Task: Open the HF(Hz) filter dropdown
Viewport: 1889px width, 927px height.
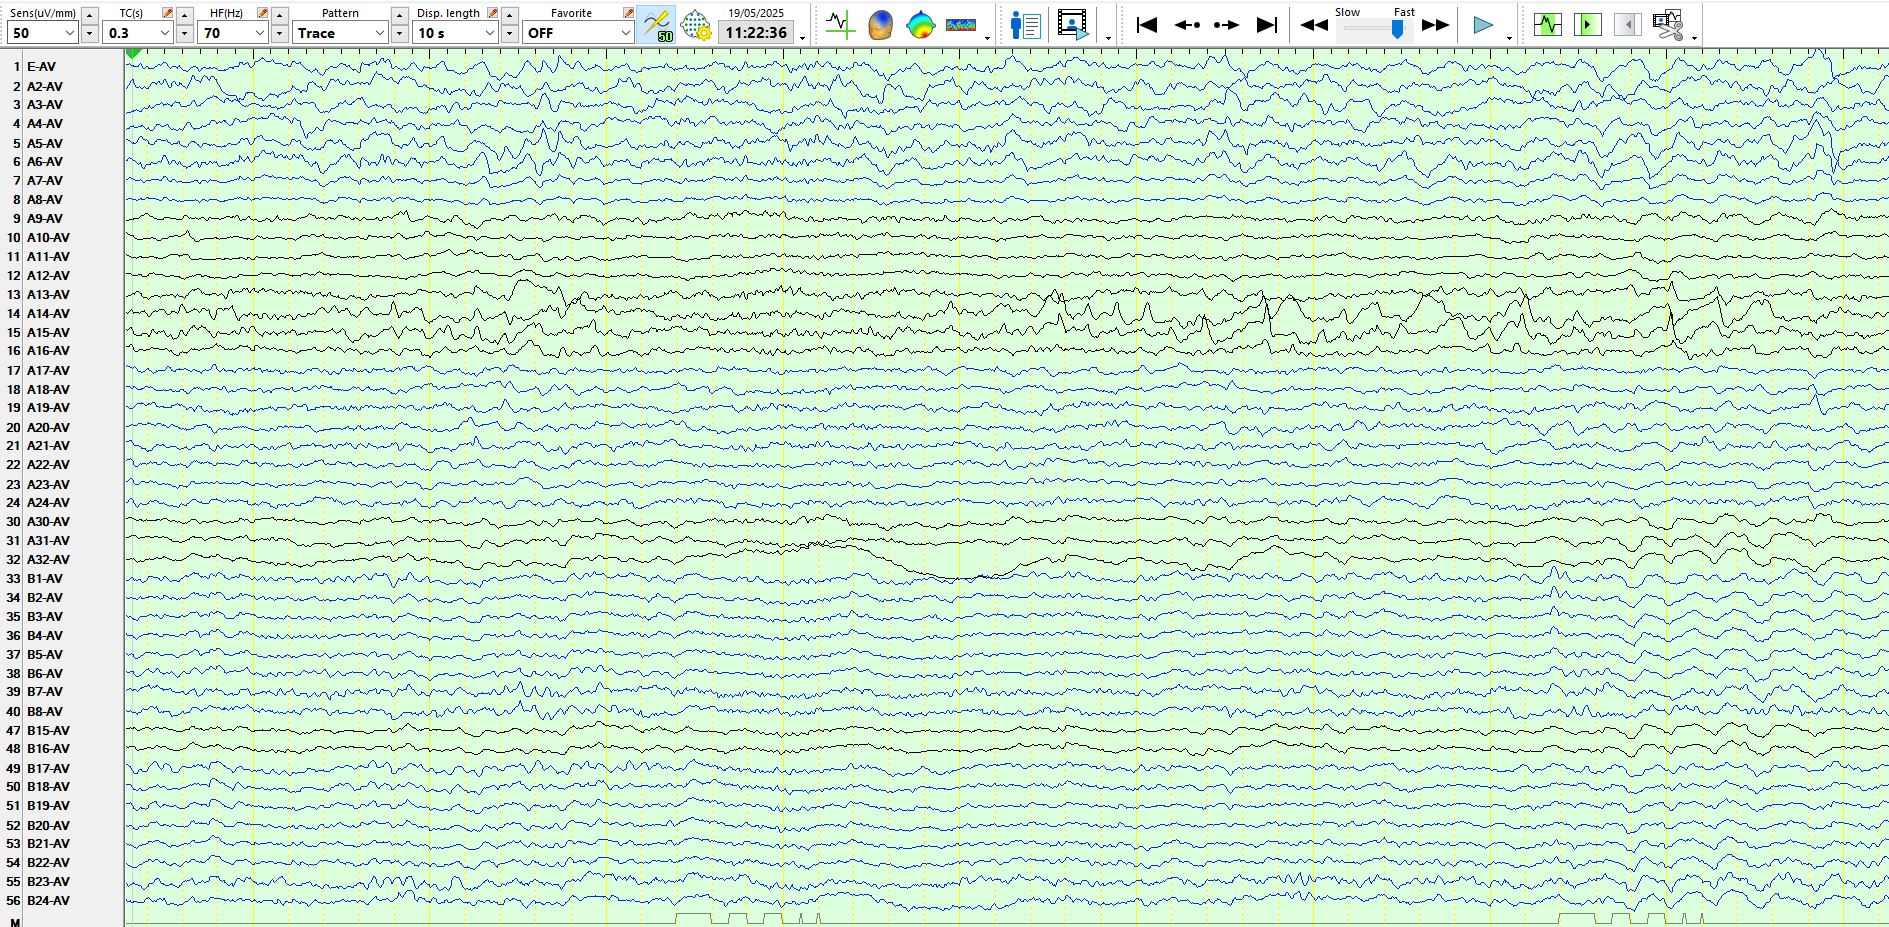Action: pos(259,33)
